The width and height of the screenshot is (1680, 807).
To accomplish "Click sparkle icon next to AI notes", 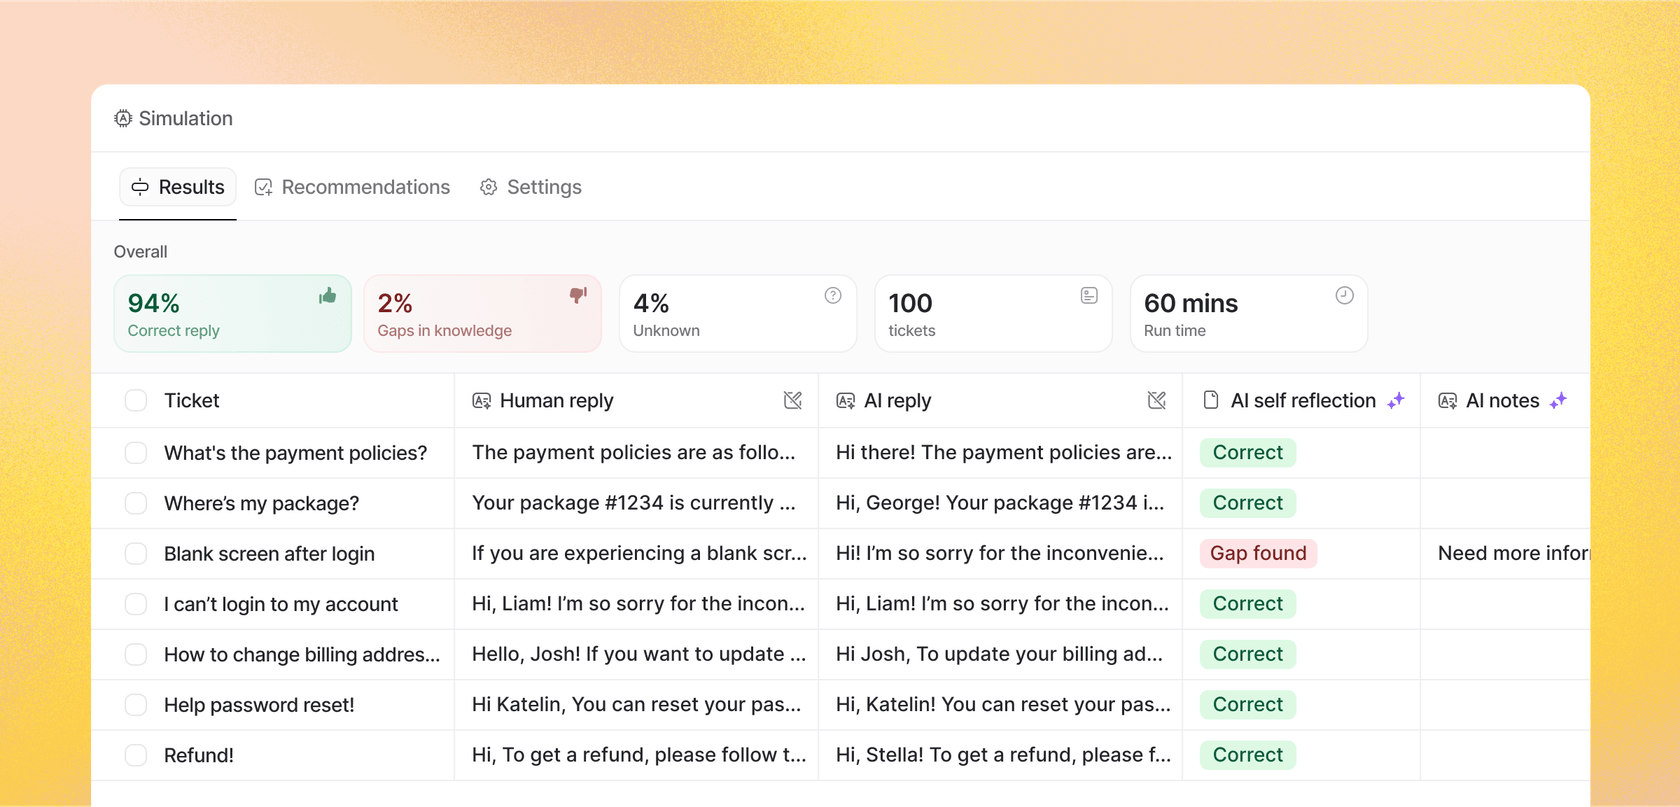I will [x=1558, y=401].
